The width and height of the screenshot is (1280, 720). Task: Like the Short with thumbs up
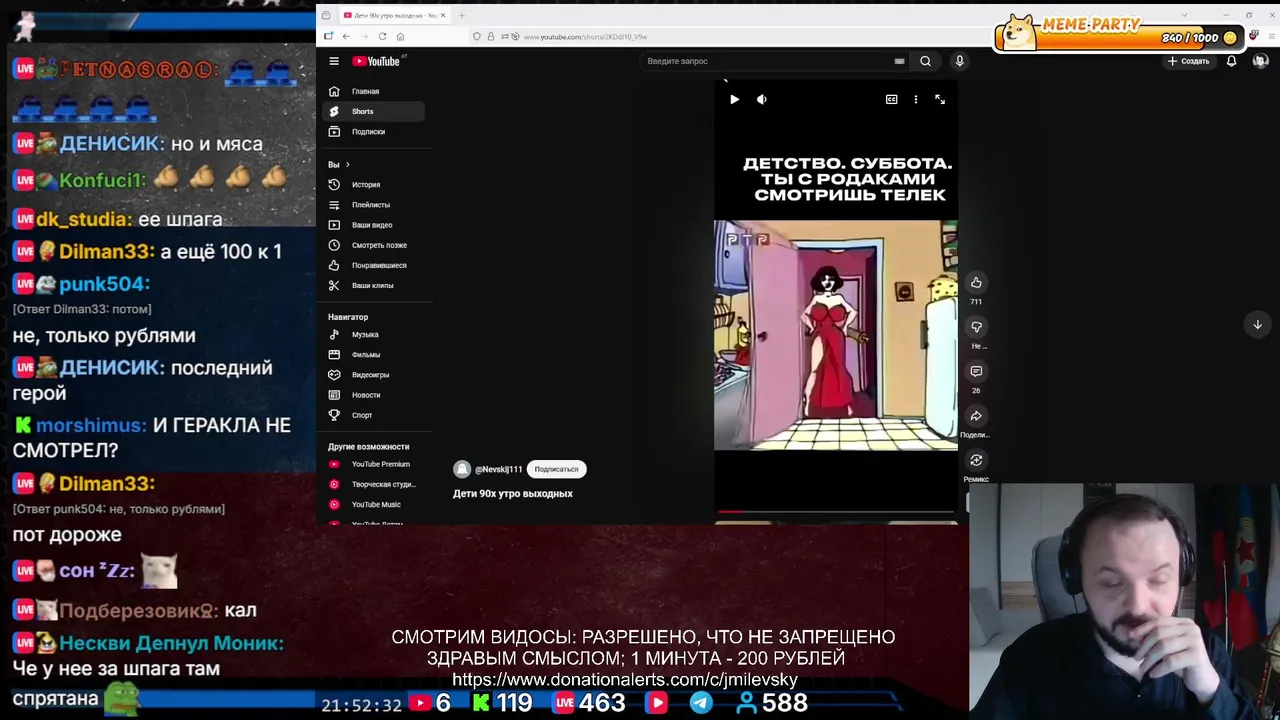[x=976, y=283]
